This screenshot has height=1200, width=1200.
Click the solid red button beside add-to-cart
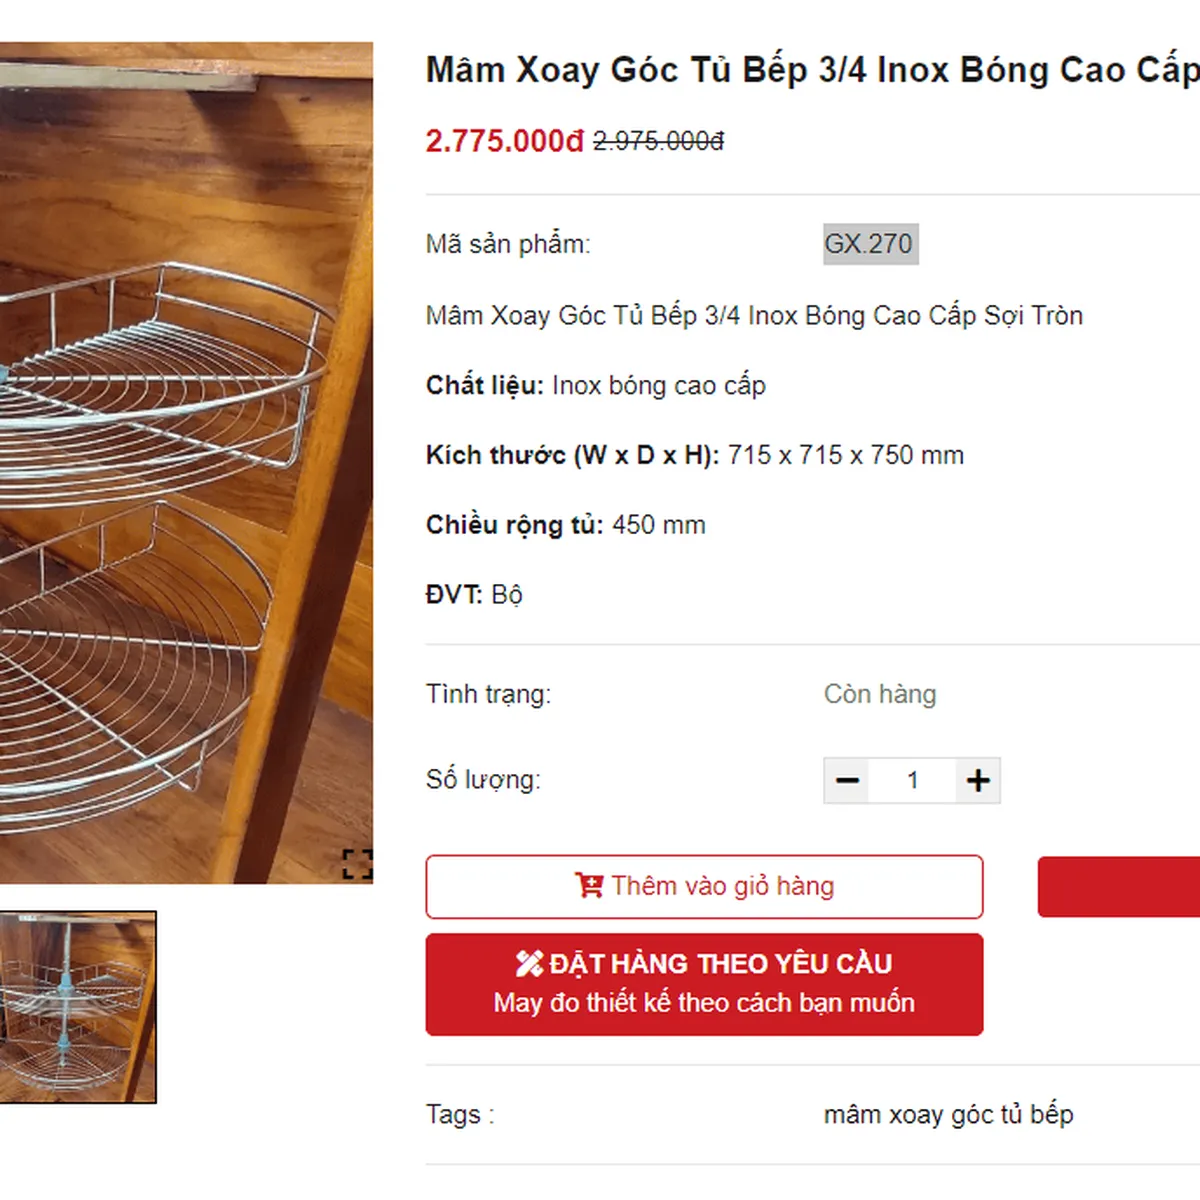[x=1118, y=887]
